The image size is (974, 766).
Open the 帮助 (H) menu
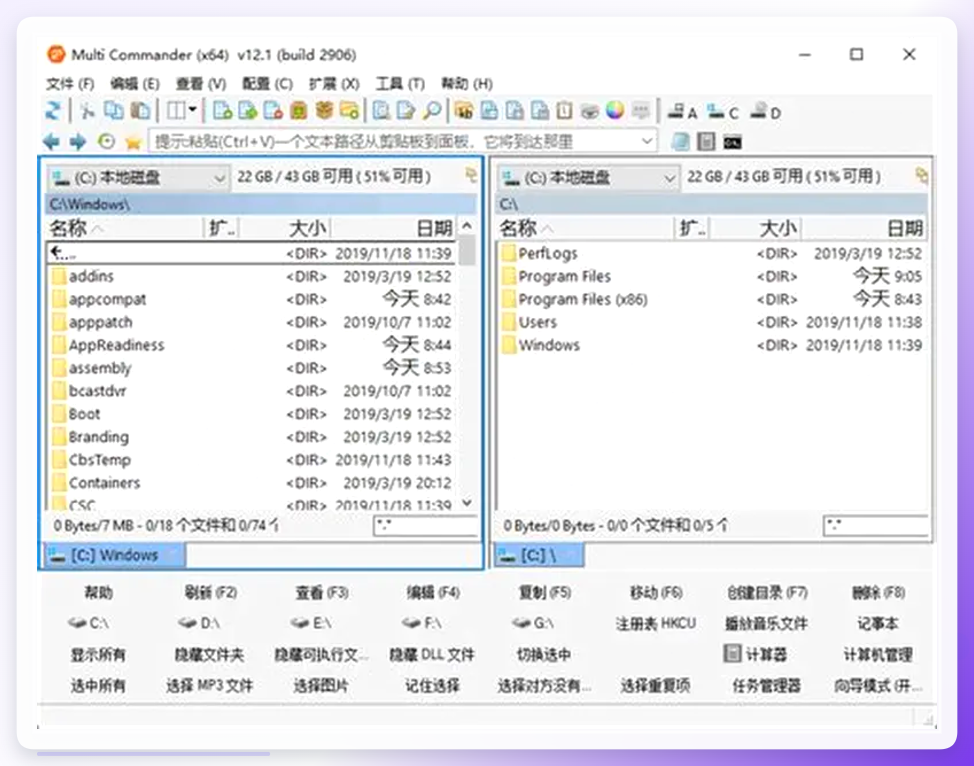click(x=467, y=83)
